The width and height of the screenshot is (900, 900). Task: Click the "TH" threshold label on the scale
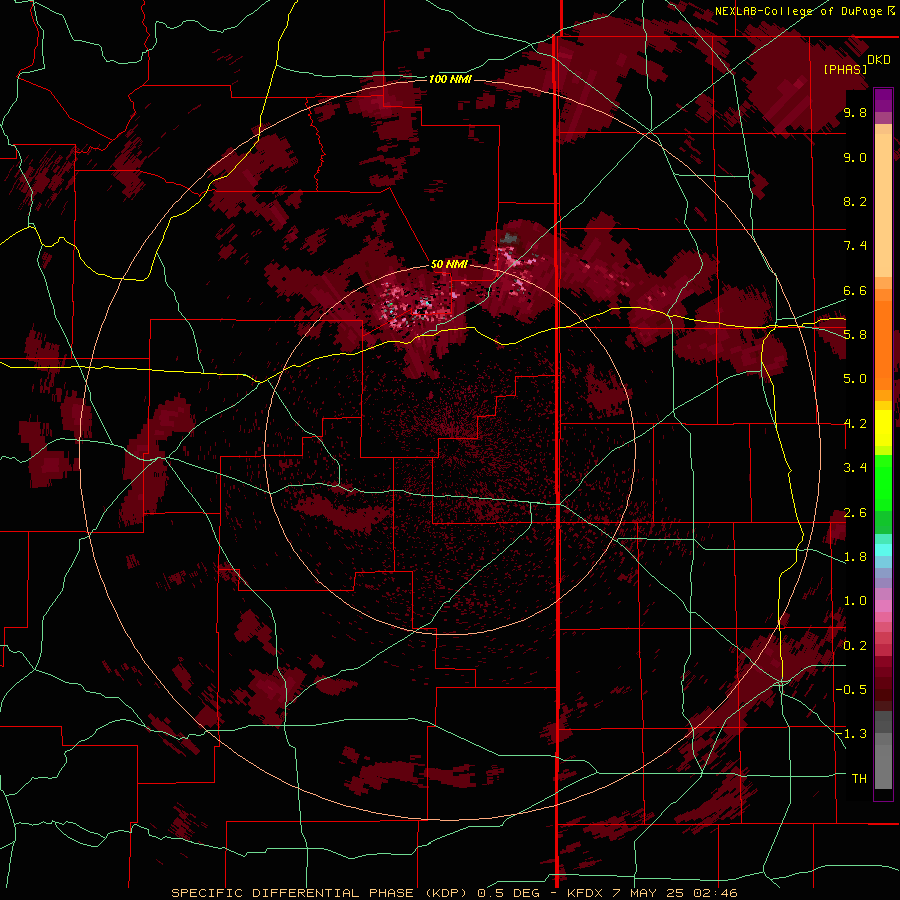point(859,779)
